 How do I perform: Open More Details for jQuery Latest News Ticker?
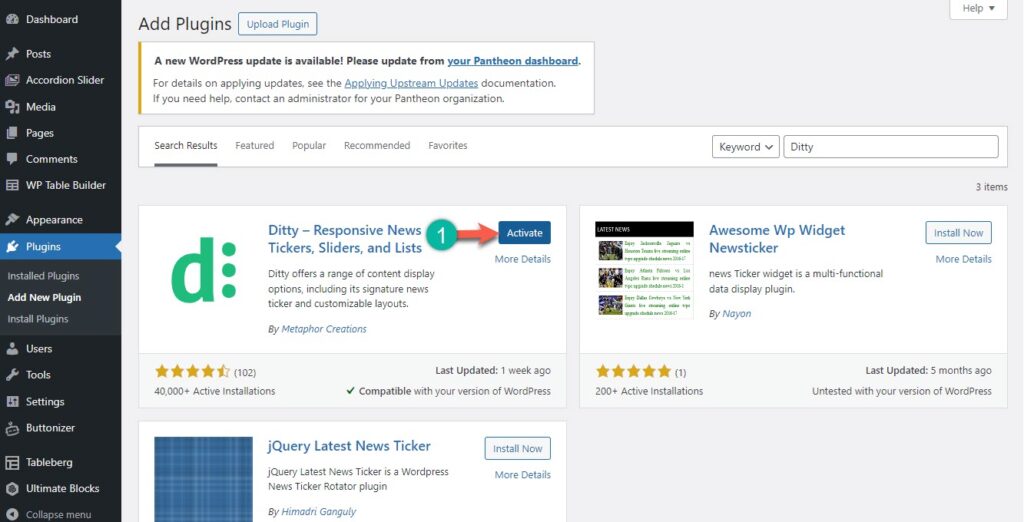522,474
